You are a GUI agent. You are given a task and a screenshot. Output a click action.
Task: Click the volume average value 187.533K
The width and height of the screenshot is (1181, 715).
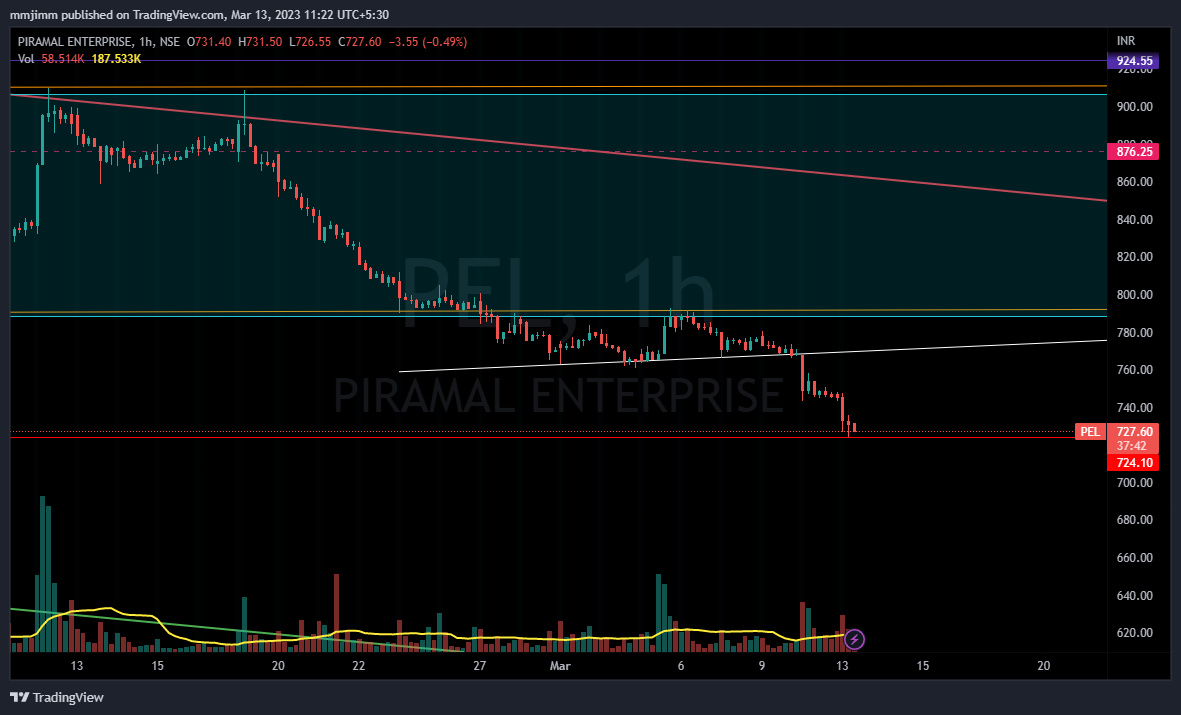[116, 59]
